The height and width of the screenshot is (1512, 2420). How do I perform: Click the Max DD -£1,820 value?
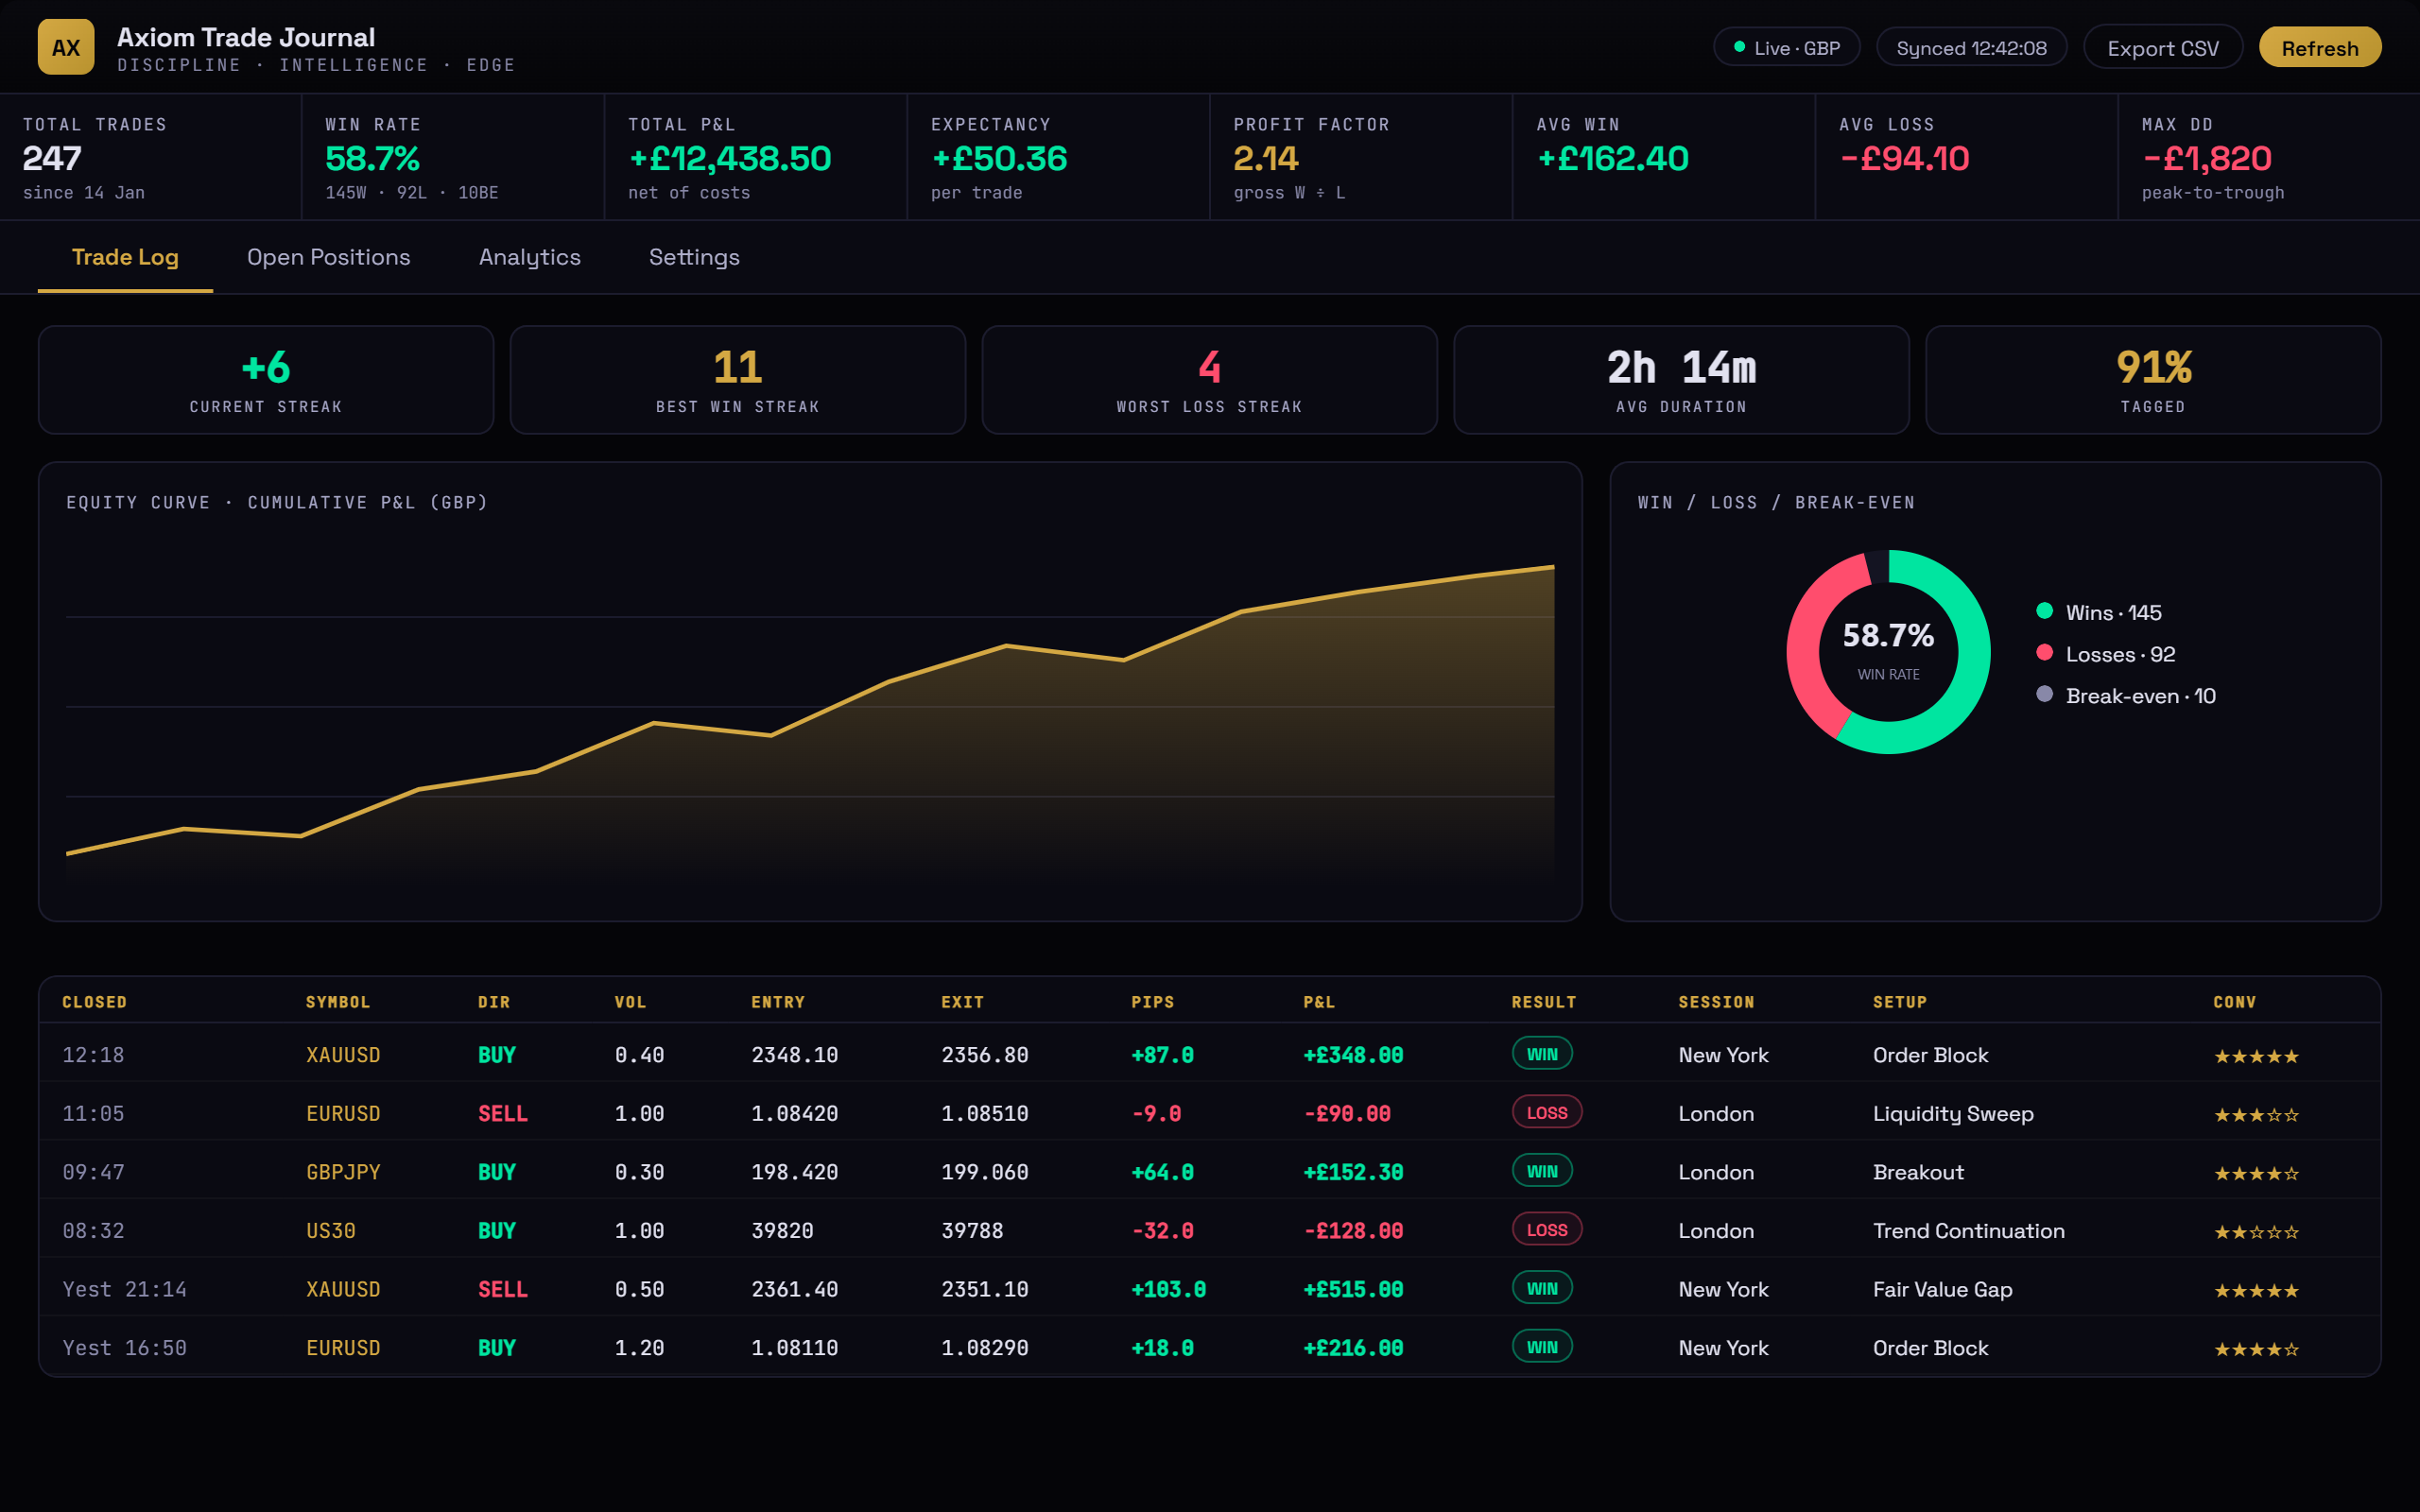coord(2207,158)
